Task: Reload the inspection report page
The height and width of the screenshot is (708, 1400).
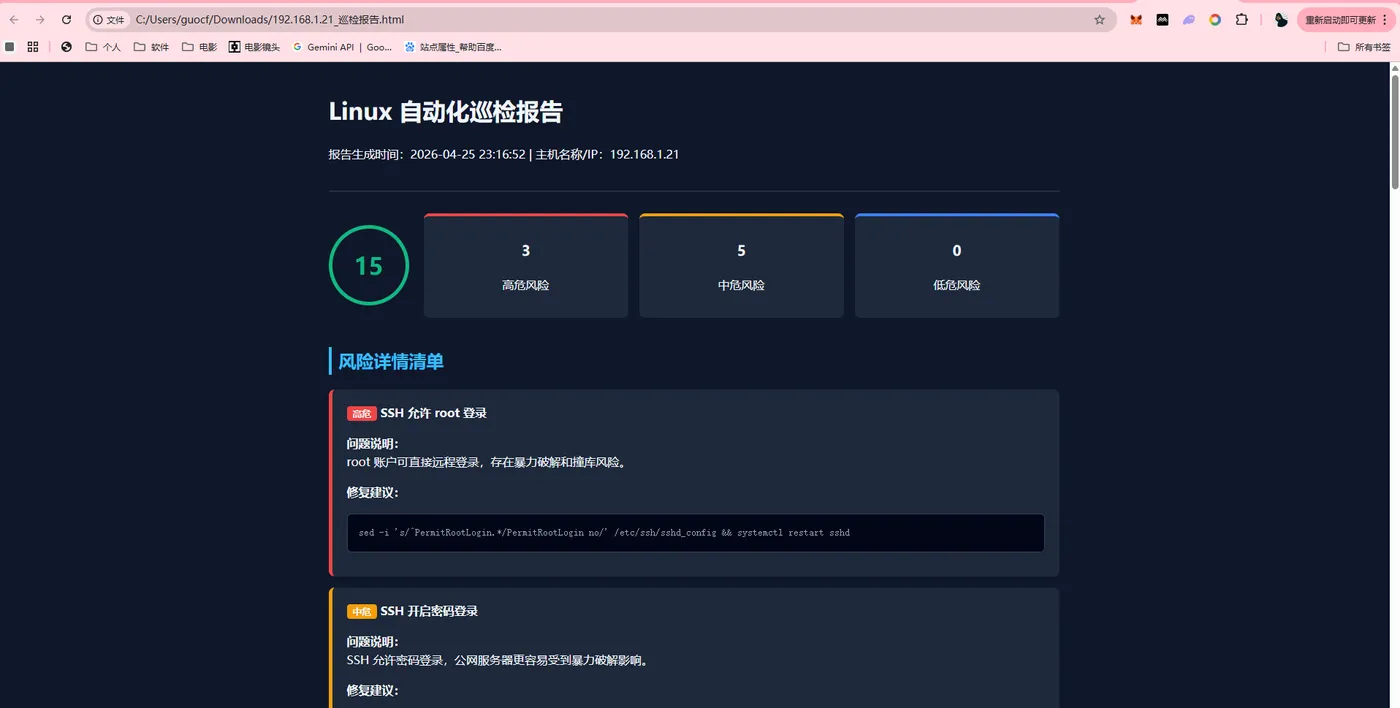Action: (x=66, y=19)
